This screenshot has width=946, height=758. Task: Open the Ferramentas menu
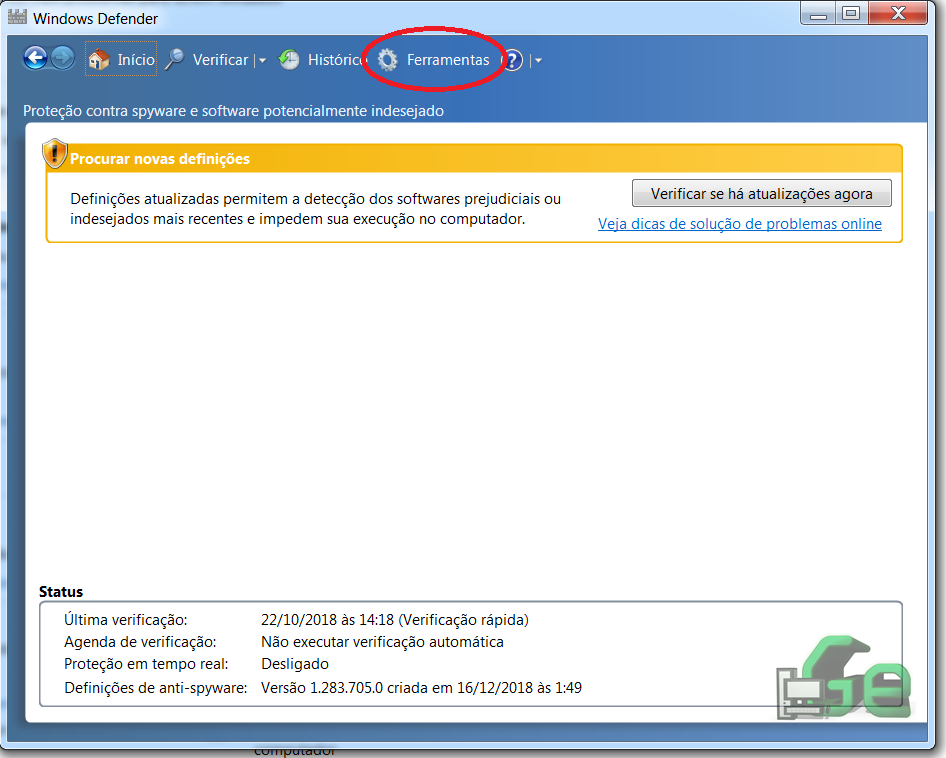point(448,60)
